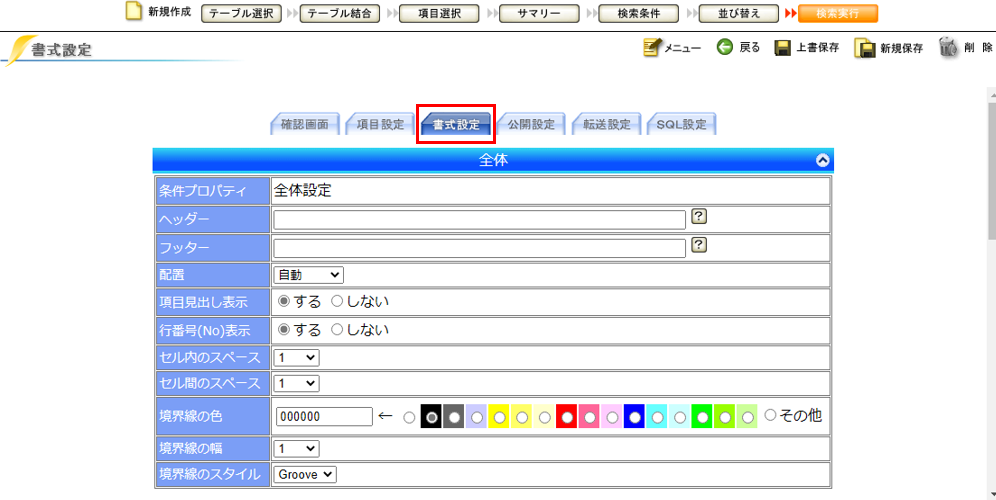Select しない for 項目見出し表示
Screen dimensions: 996x500
click(x=337, y=302)
